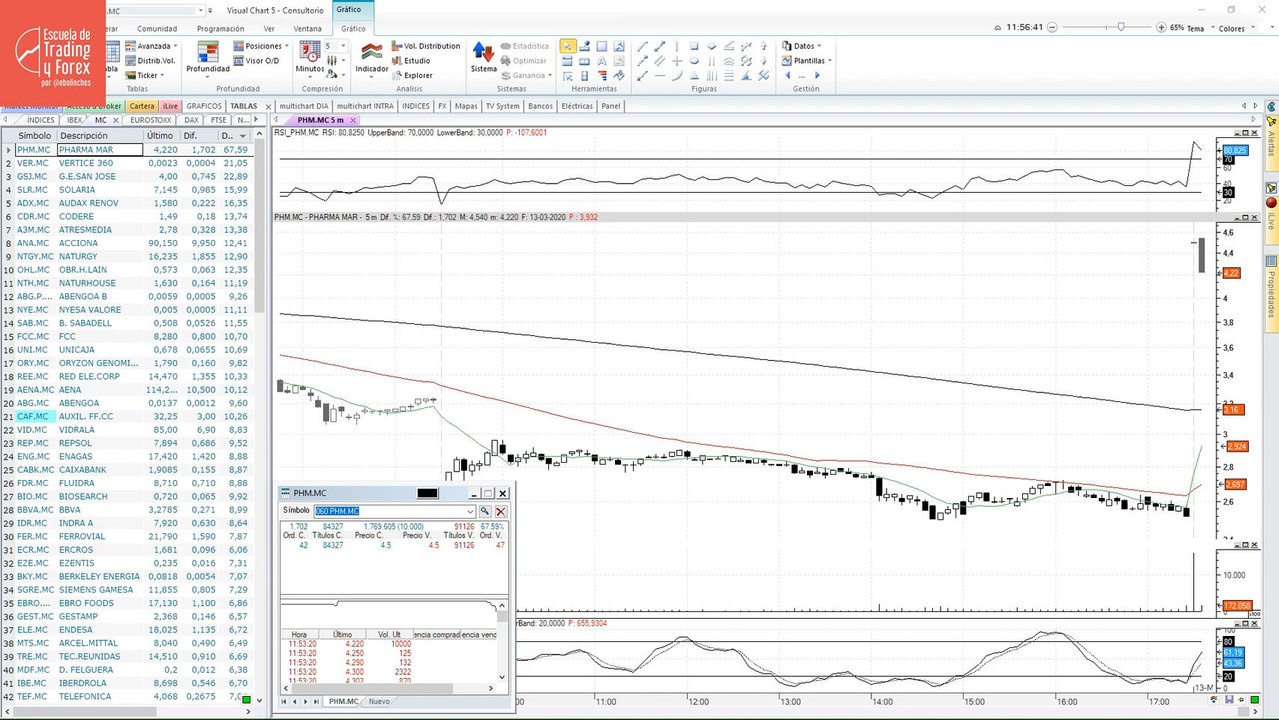
Task: Select the BBVA.MC row in the table
Action: [x=125, y=509]
